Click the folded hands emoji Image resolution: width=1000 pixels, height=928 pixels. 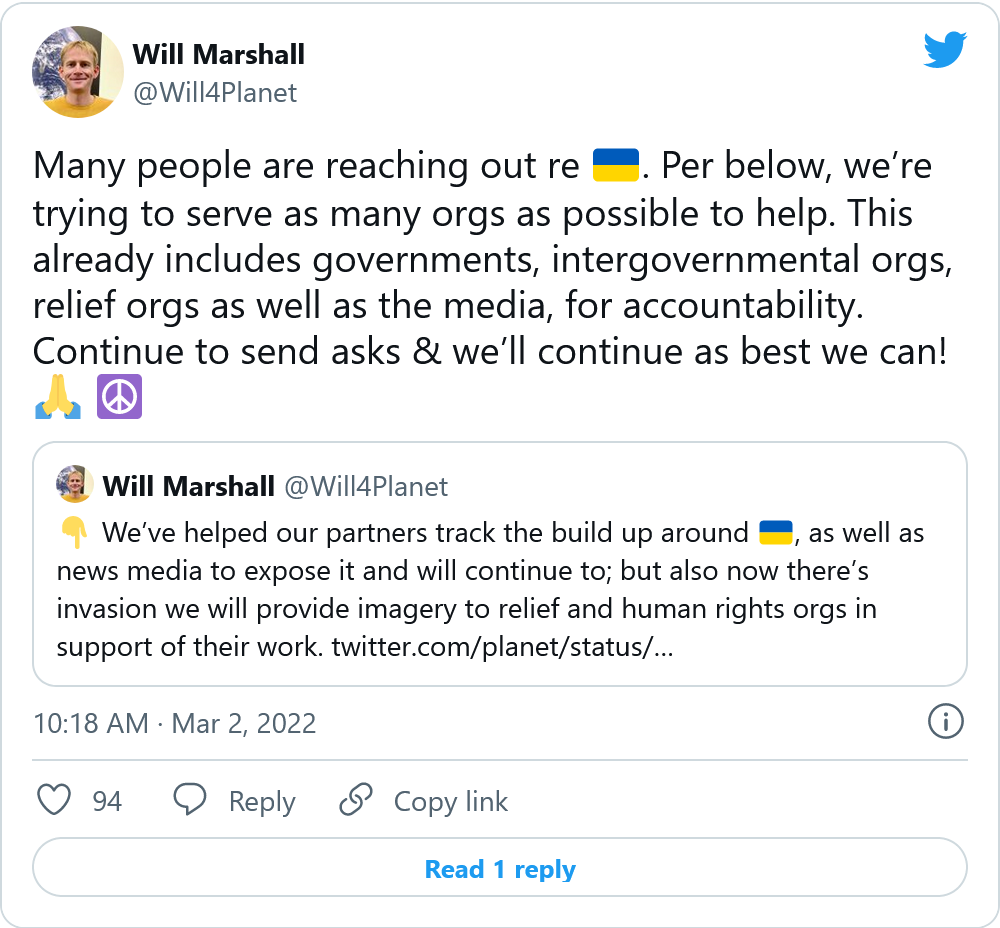pyautogui.click(x=58, y=398)
